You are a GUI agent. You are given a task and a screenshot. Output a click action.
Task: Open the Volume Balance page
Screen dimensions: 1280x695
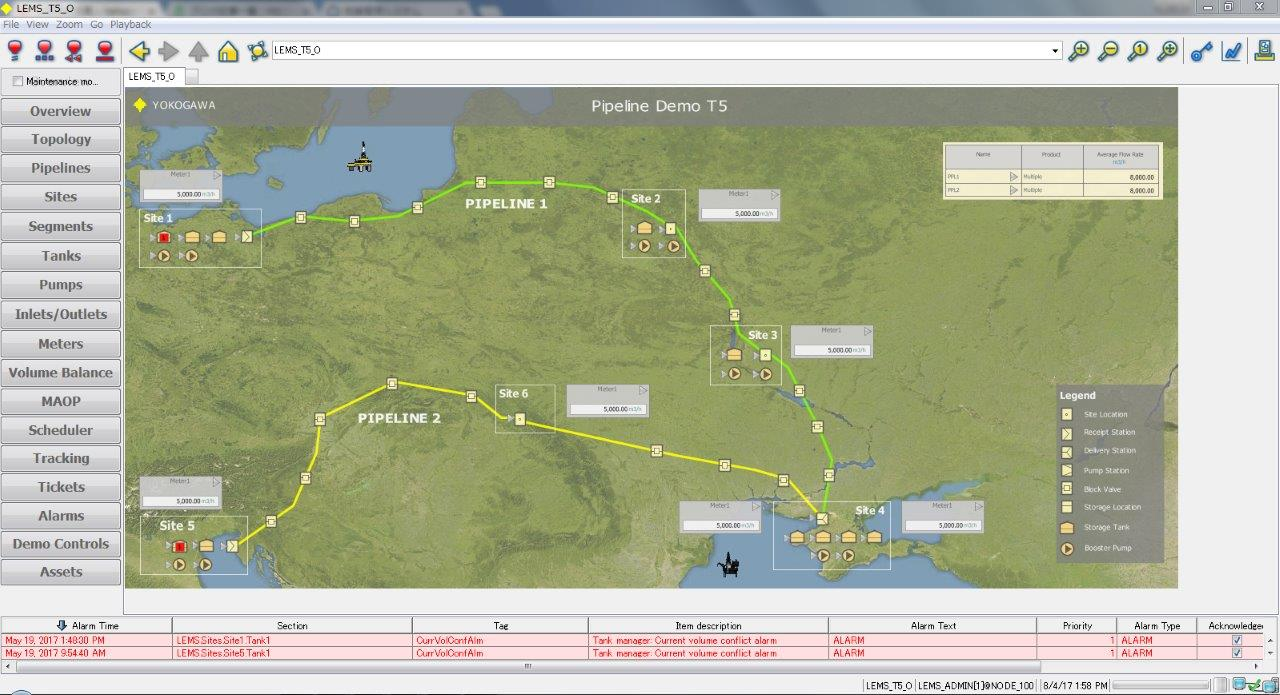click(x=61, y=372)
